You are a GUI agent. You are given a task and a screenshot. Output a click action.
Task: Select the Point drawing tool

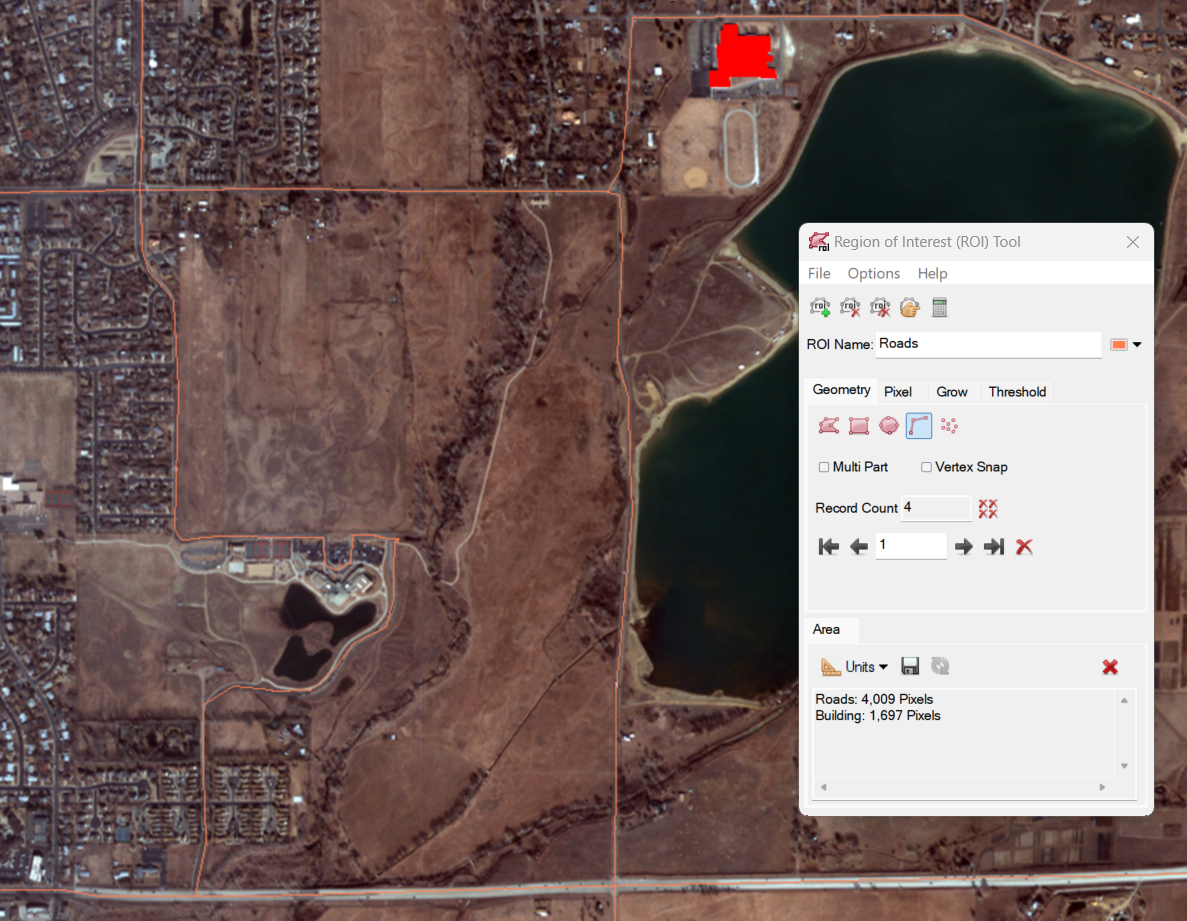click(x=949, y=427)
